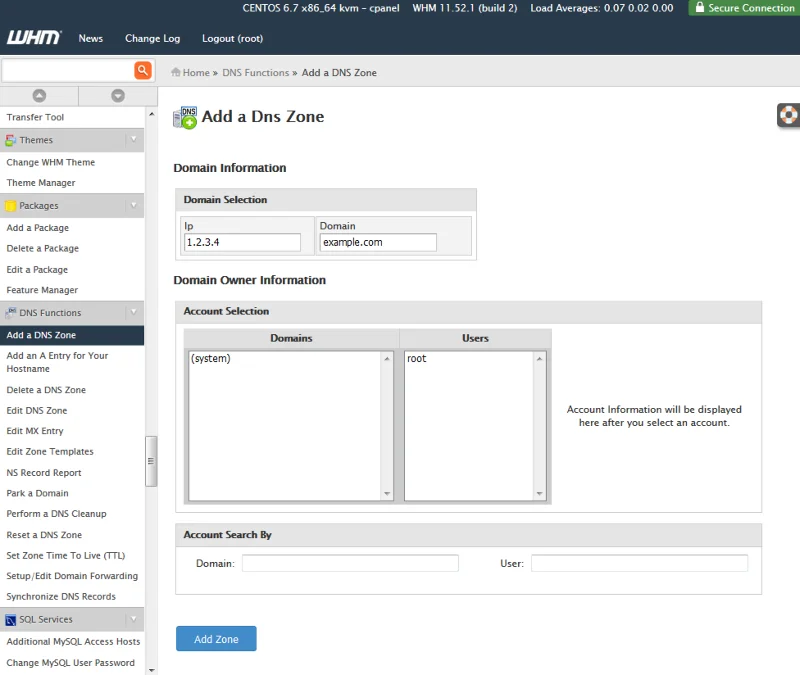
Task: Open Edit MX Entry
Action: pyautogui.click(x=35, y=431)
